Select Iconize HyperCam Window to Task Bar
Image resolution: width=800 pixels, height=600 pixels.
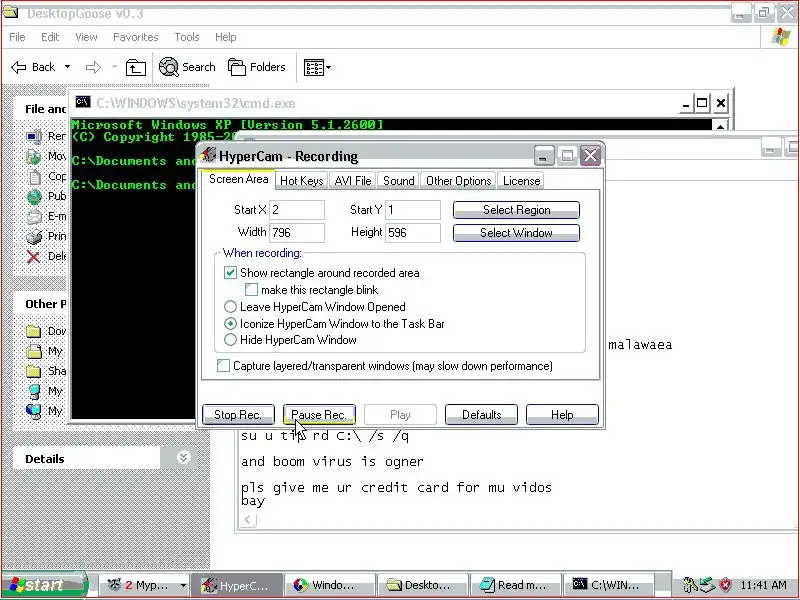[230, 323]
